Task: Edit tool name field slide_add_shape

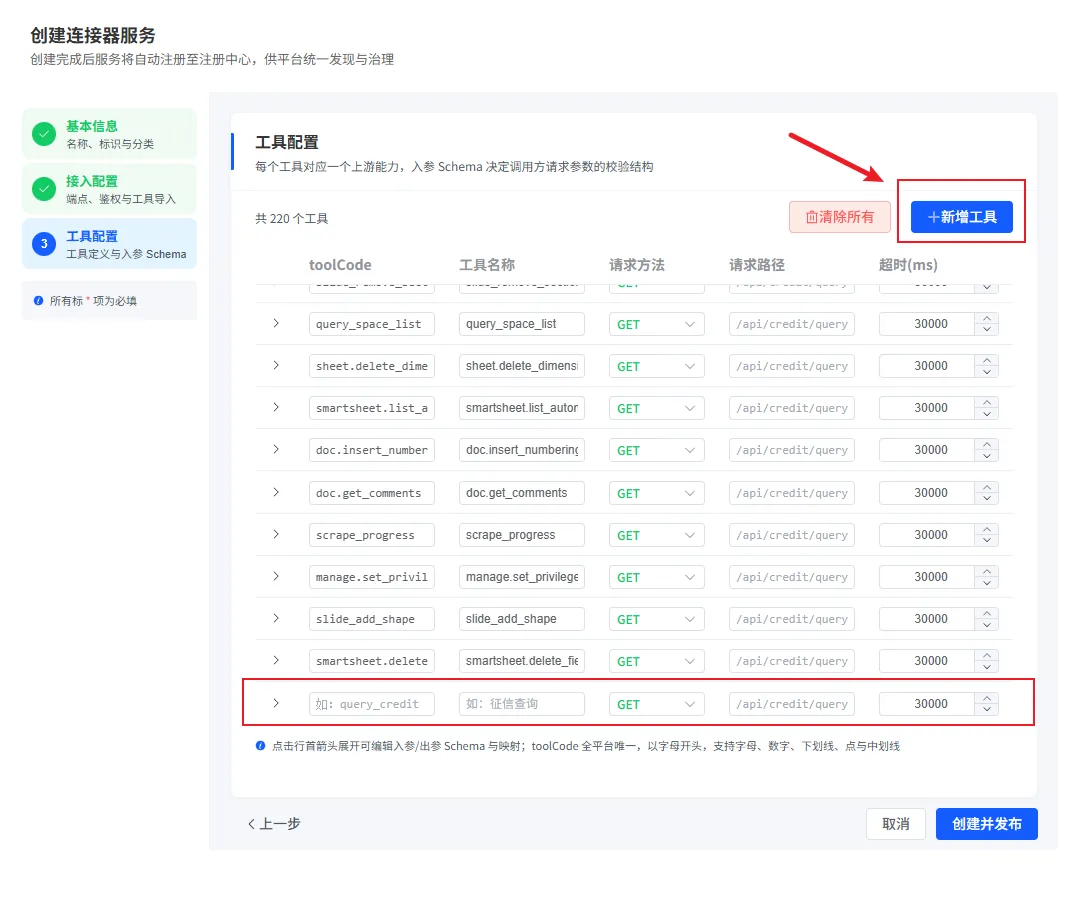Action: coord(522,619)
